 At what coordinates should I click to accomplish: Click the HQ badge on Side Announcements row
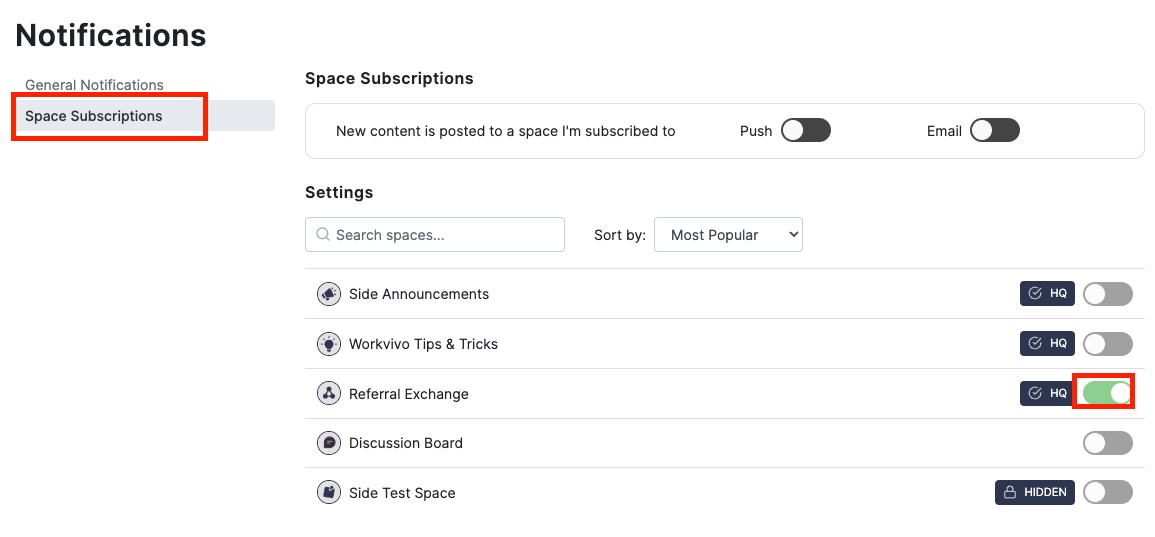click(x=1047, y=293)
